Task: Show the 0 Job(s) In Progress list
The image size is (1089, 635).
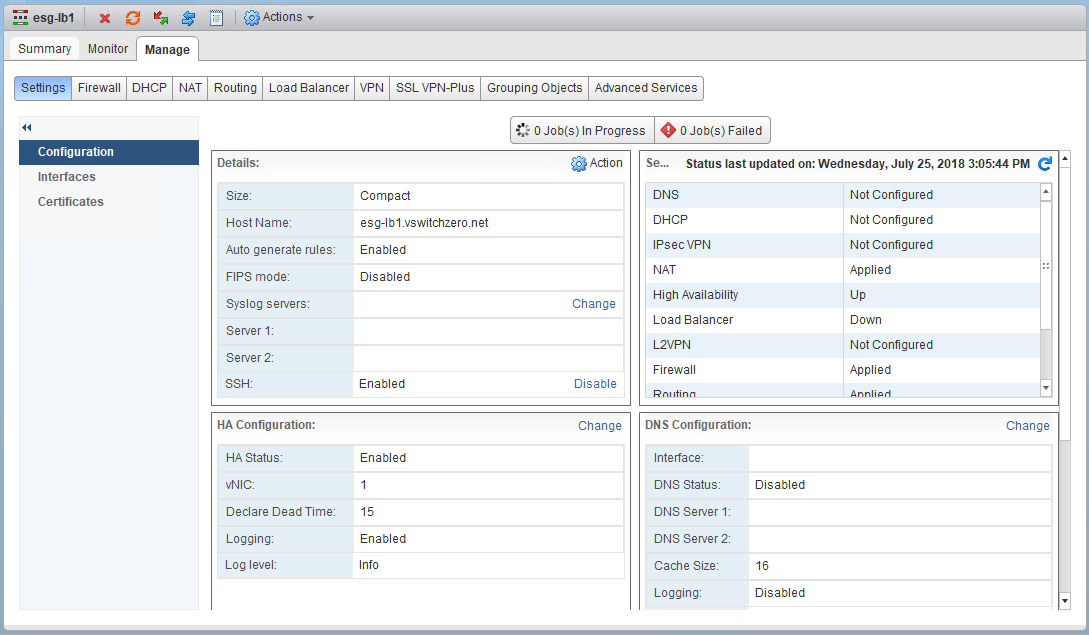Action: click(582, 131)
